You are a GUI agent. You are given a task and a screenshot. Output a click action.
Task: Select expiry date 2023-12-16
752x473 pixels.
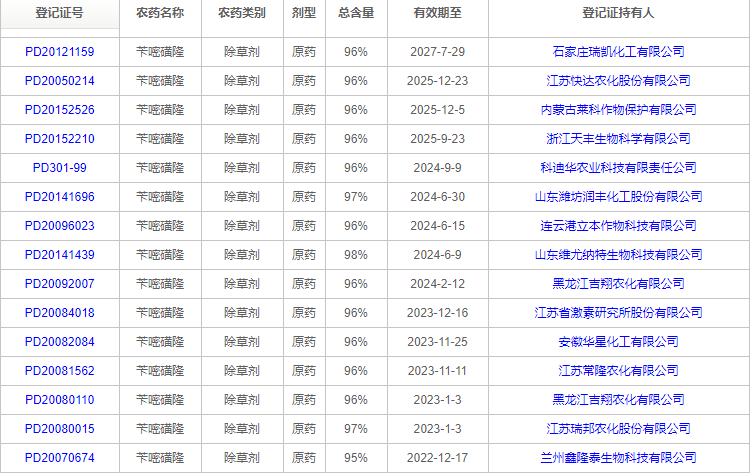(437, 313)
